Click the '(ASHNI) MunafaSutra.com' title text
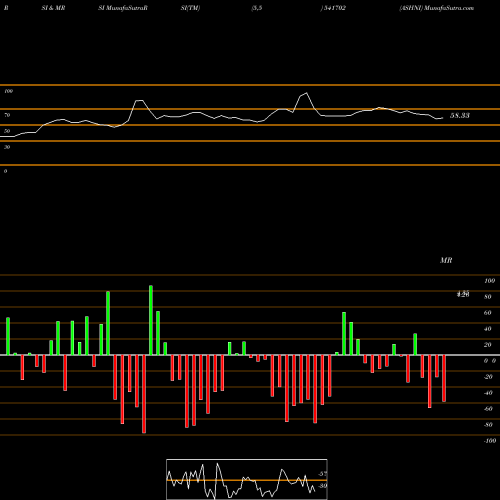Image resolution: width=500 pixels, height=500 pixels. click(x=437, y=8)
